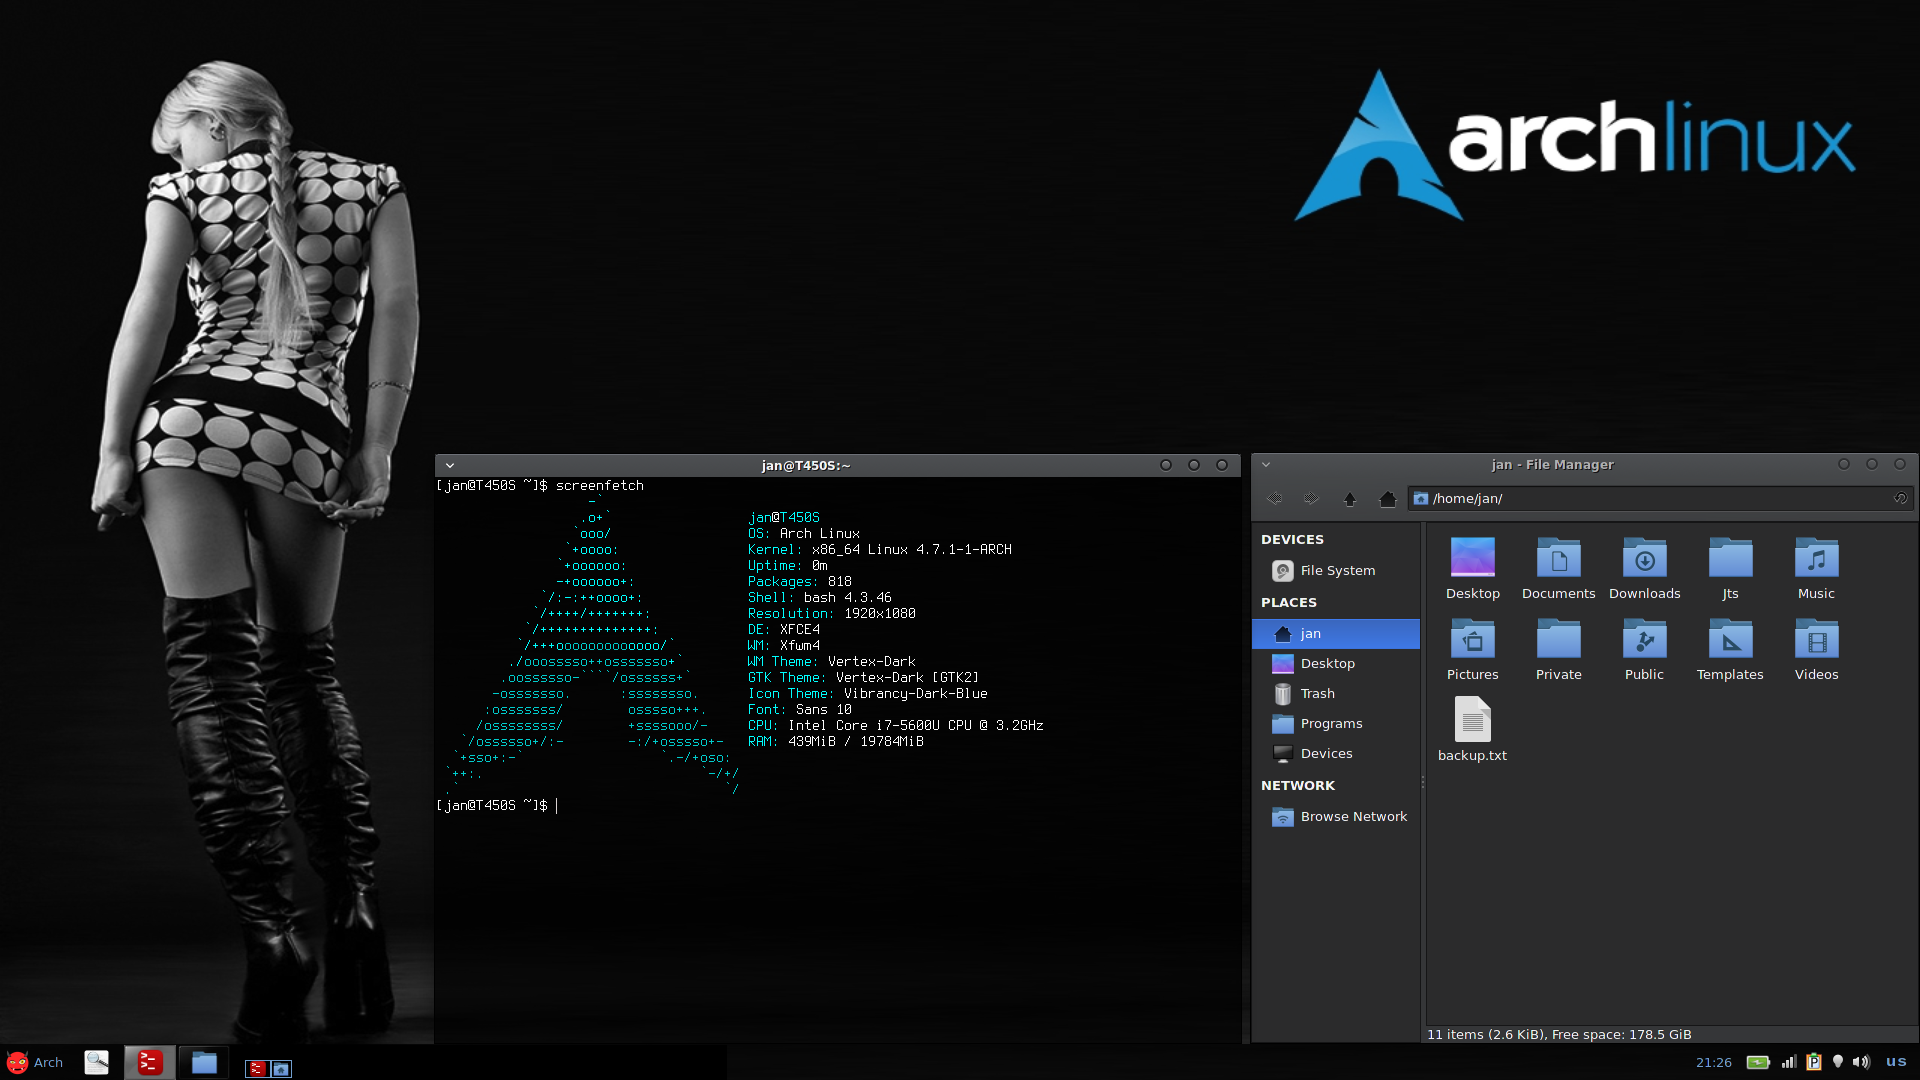Open the clipboard manager tray icon
The height and width of the screenshot is (1080, 1920).
(x=1814, y=1062)
